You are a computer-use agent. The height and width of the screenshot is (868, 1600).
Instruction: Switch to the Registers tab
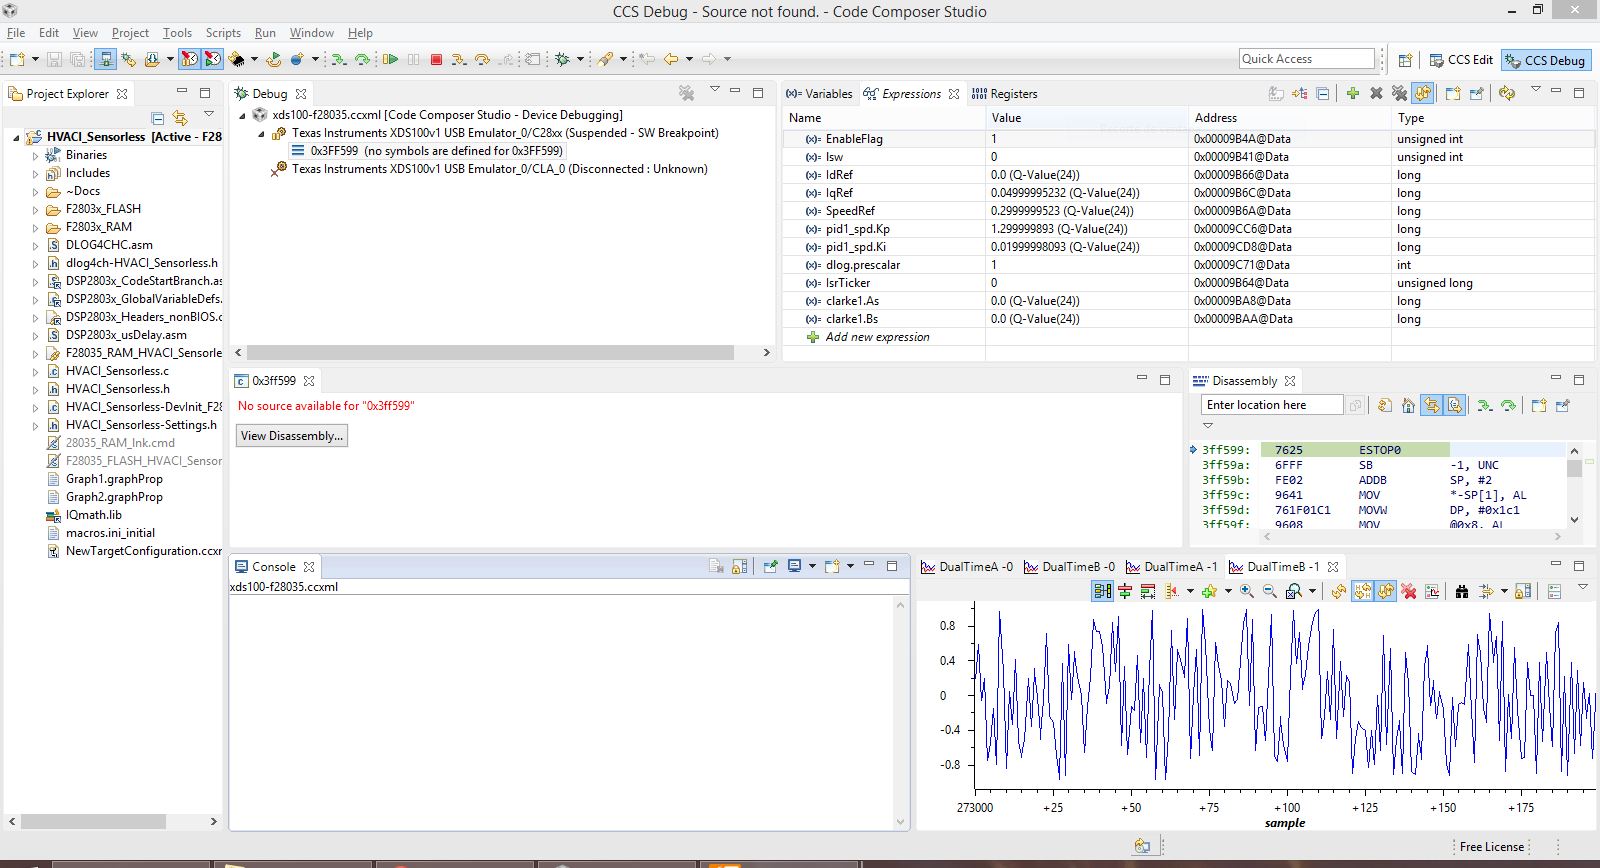click(1005, 94)
